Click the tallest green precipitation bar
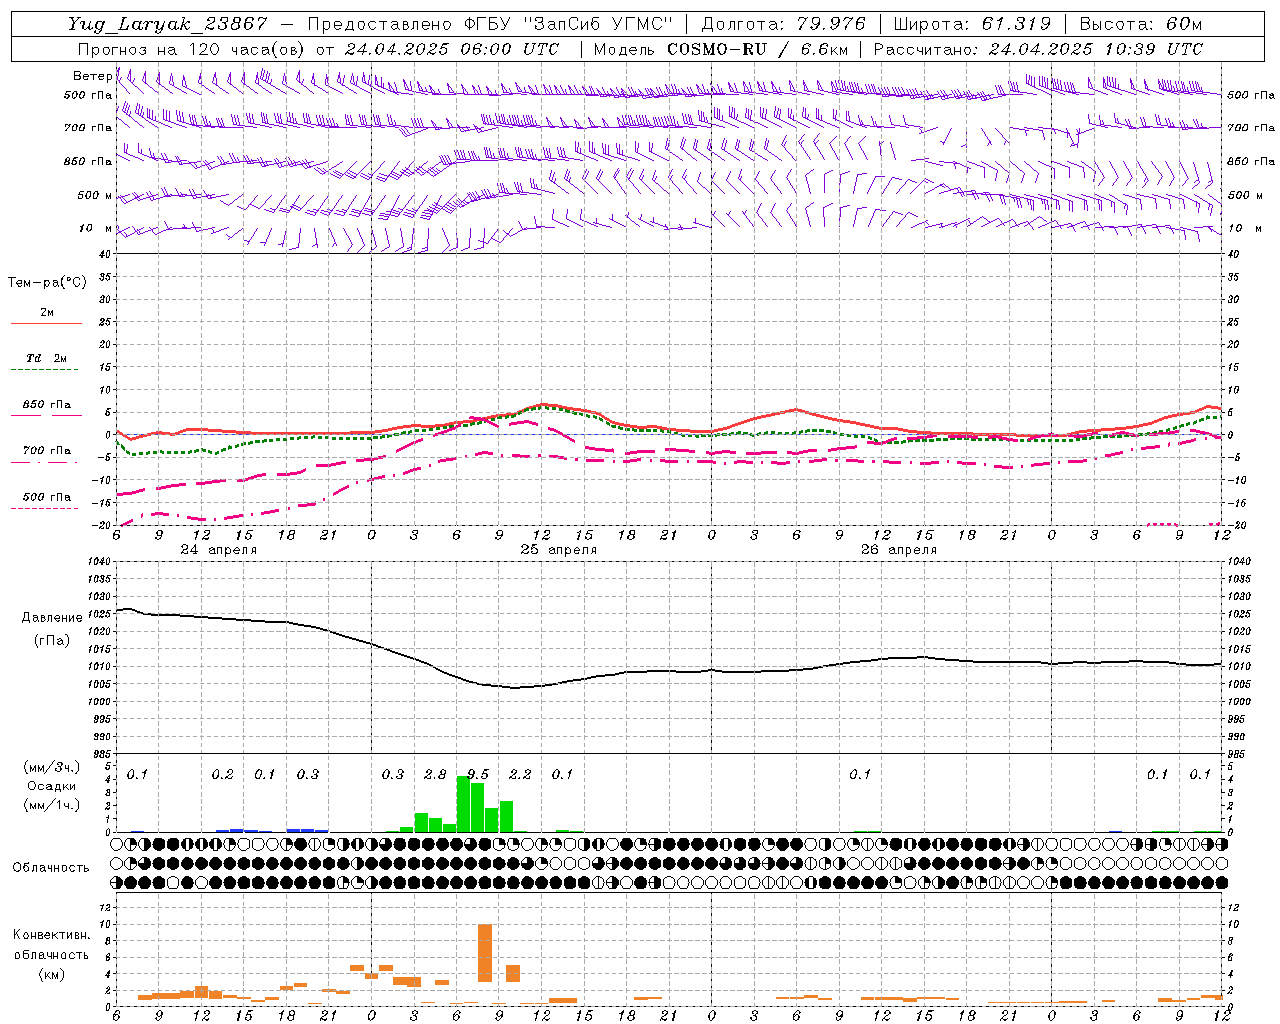 [x=463, y=804]
